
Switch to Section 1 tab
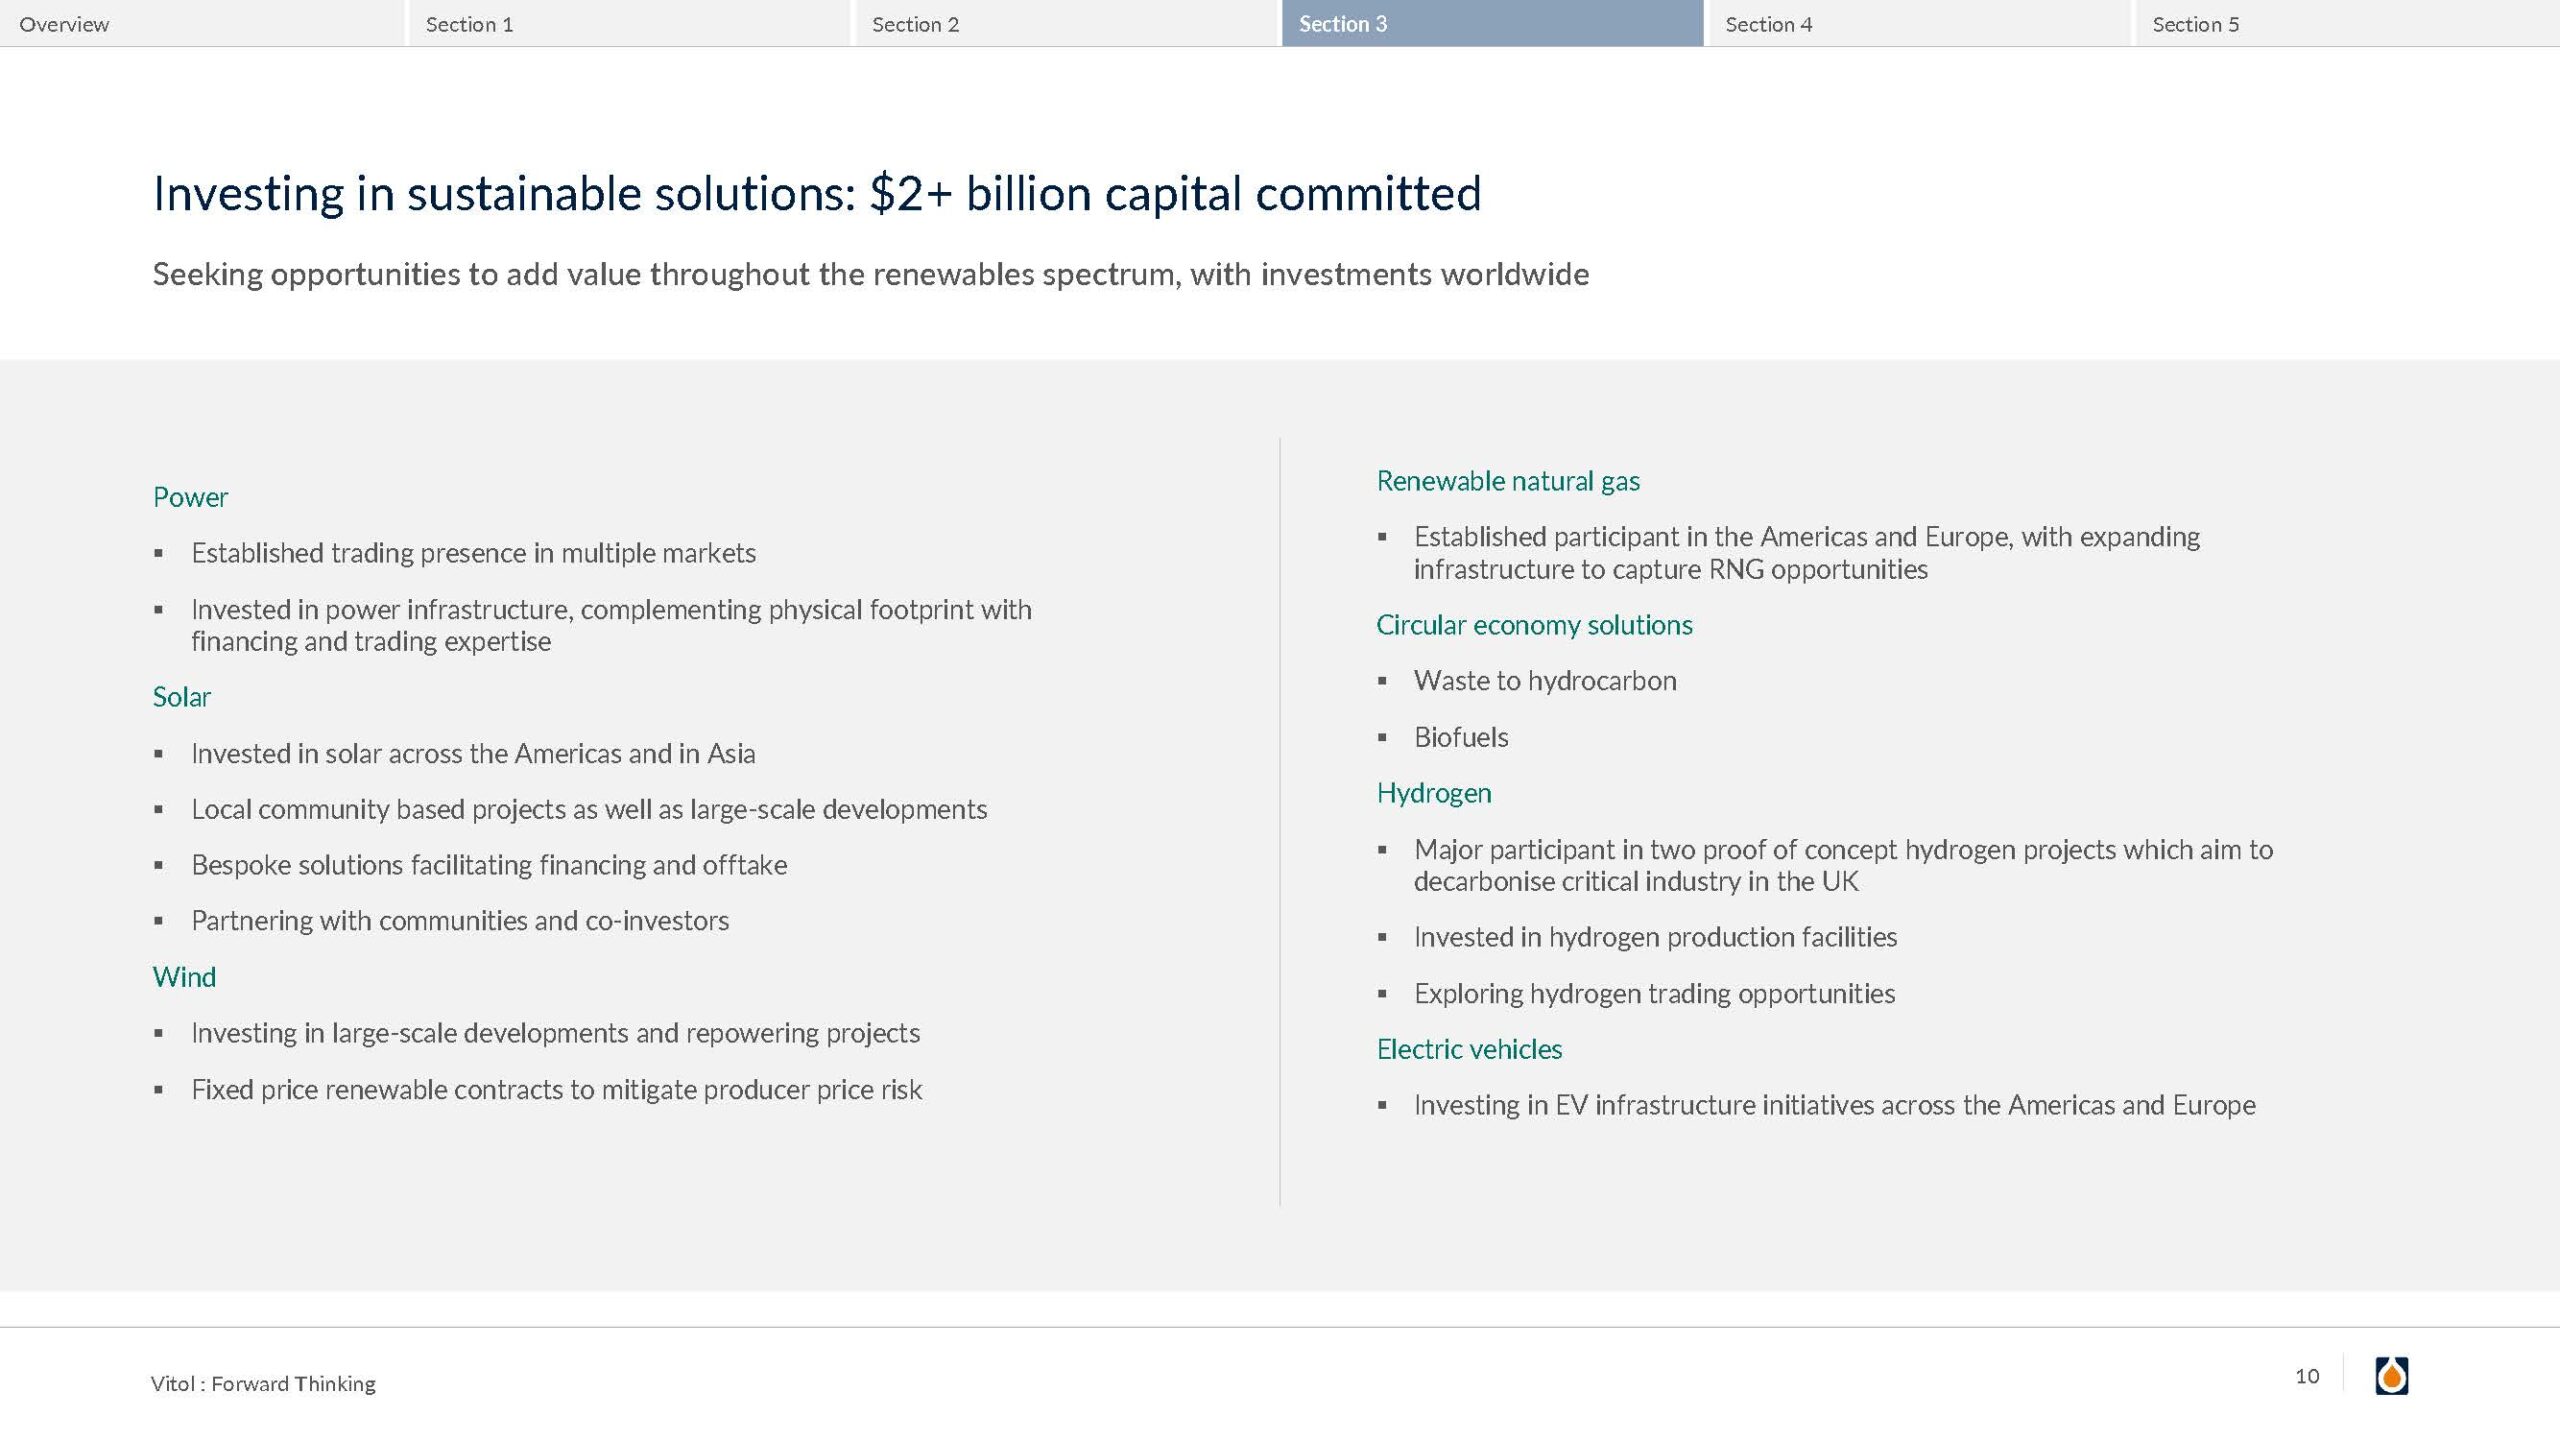click(x=469, y=24)
